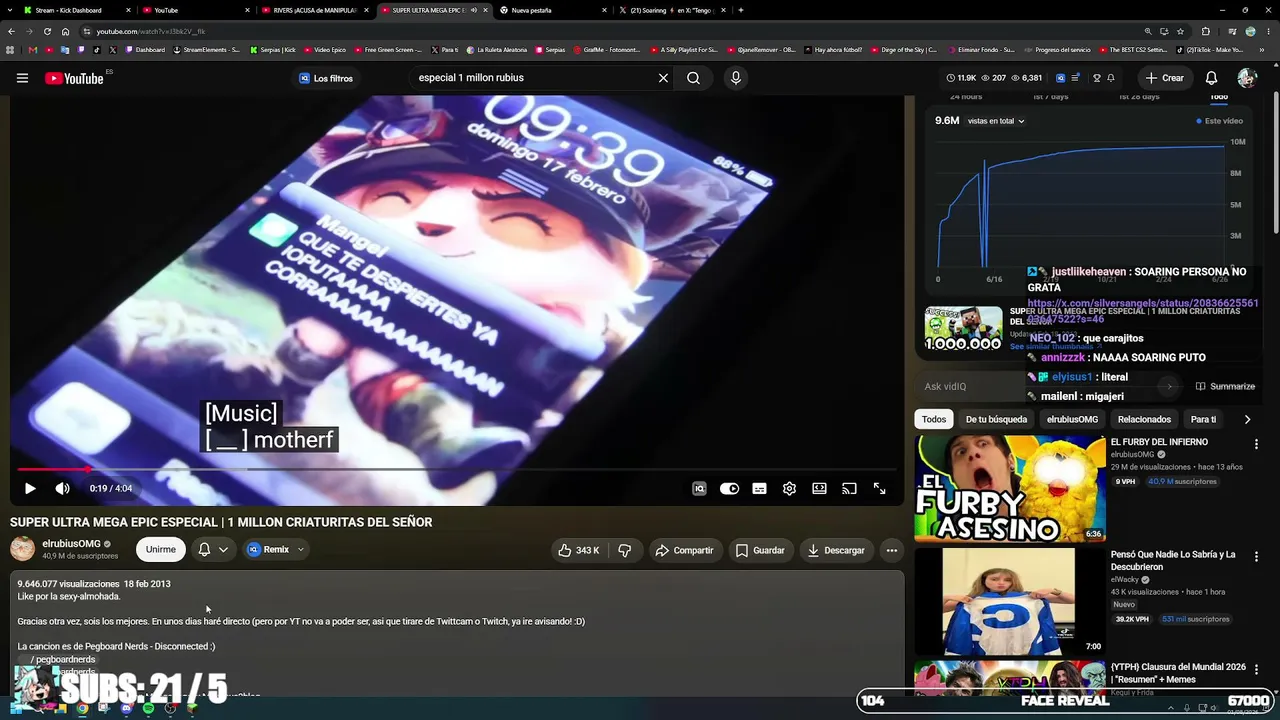The height and width of the screenshot is (720, 1280).
Task: Run search with the magnifier button
Action: pyautogui.click(x=693, y=78)
